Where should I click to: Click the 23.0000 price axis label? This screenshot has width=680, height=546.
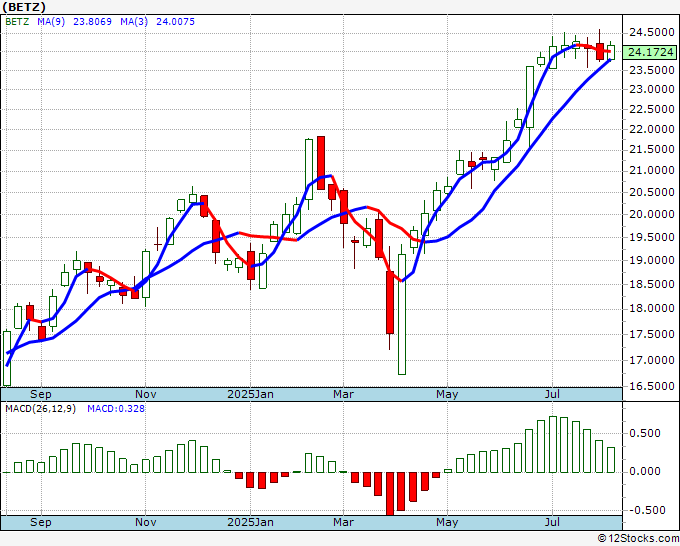652,89
